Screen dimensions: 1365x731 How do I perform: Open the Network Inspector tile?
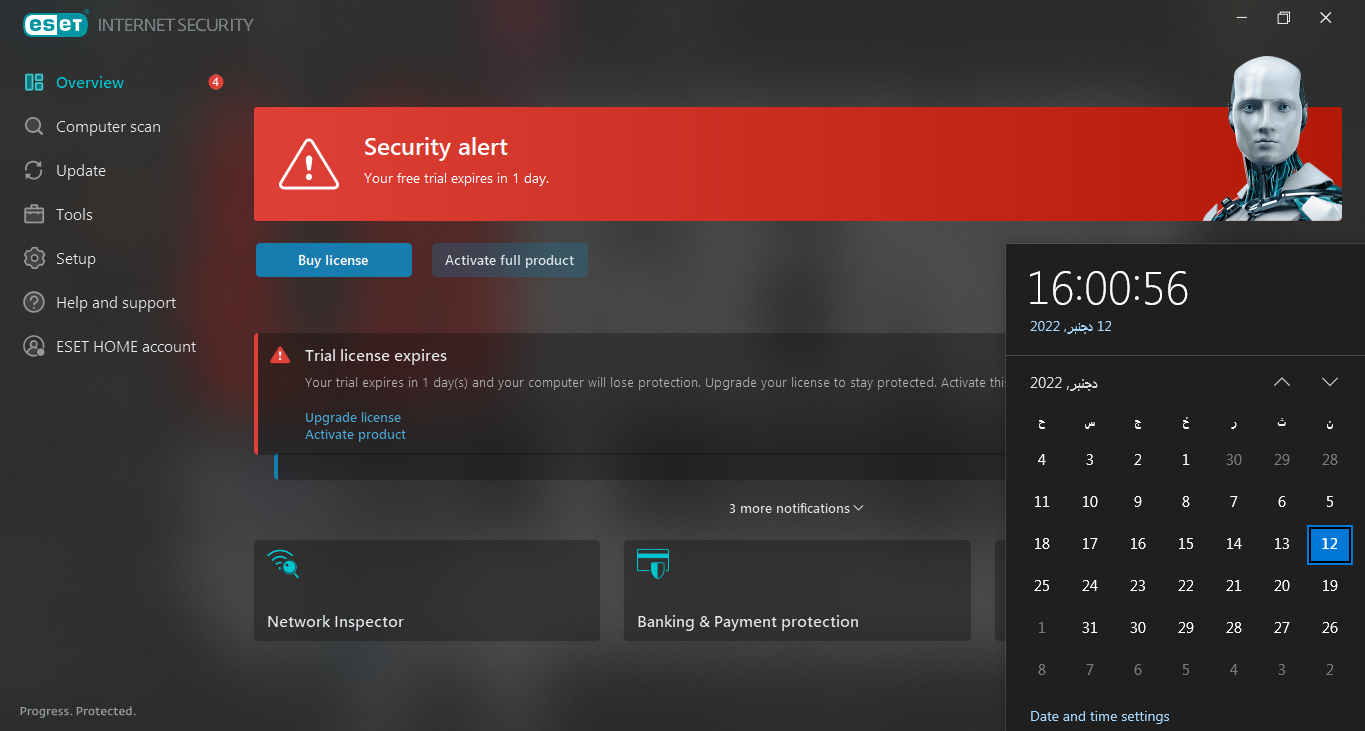point(427,591)
